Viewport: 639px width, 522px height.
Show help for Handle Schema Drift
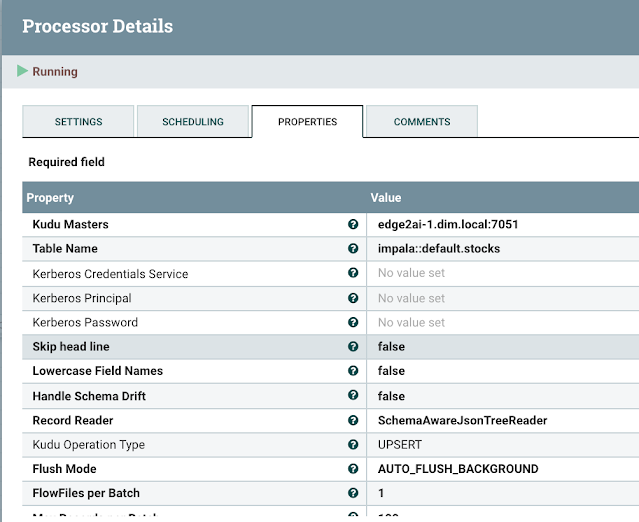353,396
